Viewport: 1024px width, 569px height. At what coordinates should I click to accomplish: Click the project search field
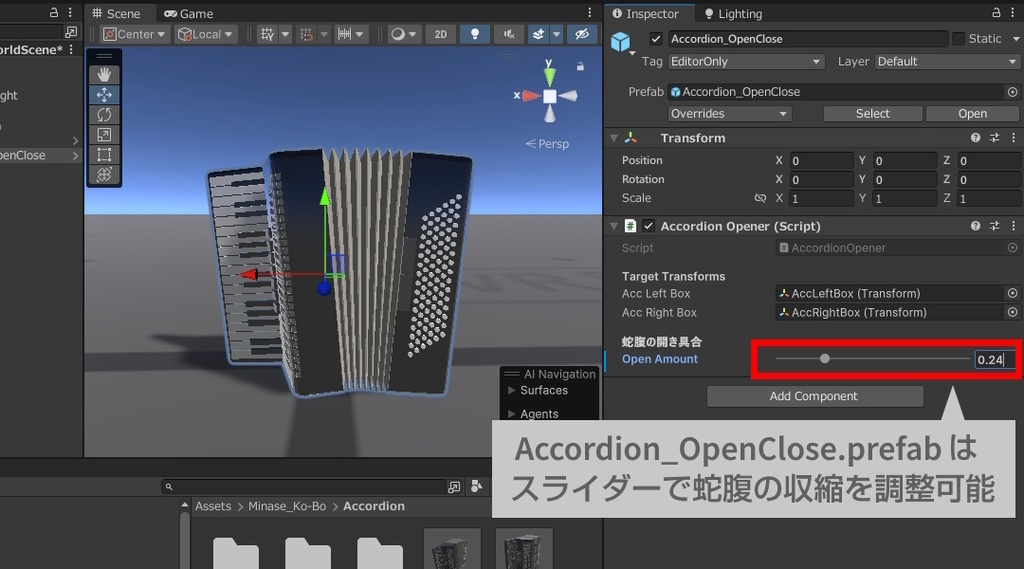pyautogui.click(x=303, y=487)
